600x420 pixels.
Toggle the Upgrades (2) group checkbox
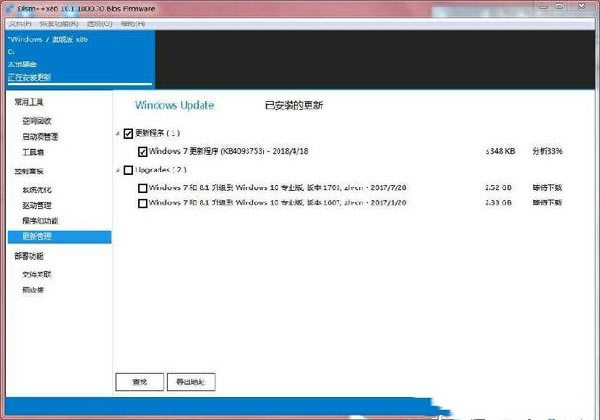pyautogui.click(x=128, y=170)
